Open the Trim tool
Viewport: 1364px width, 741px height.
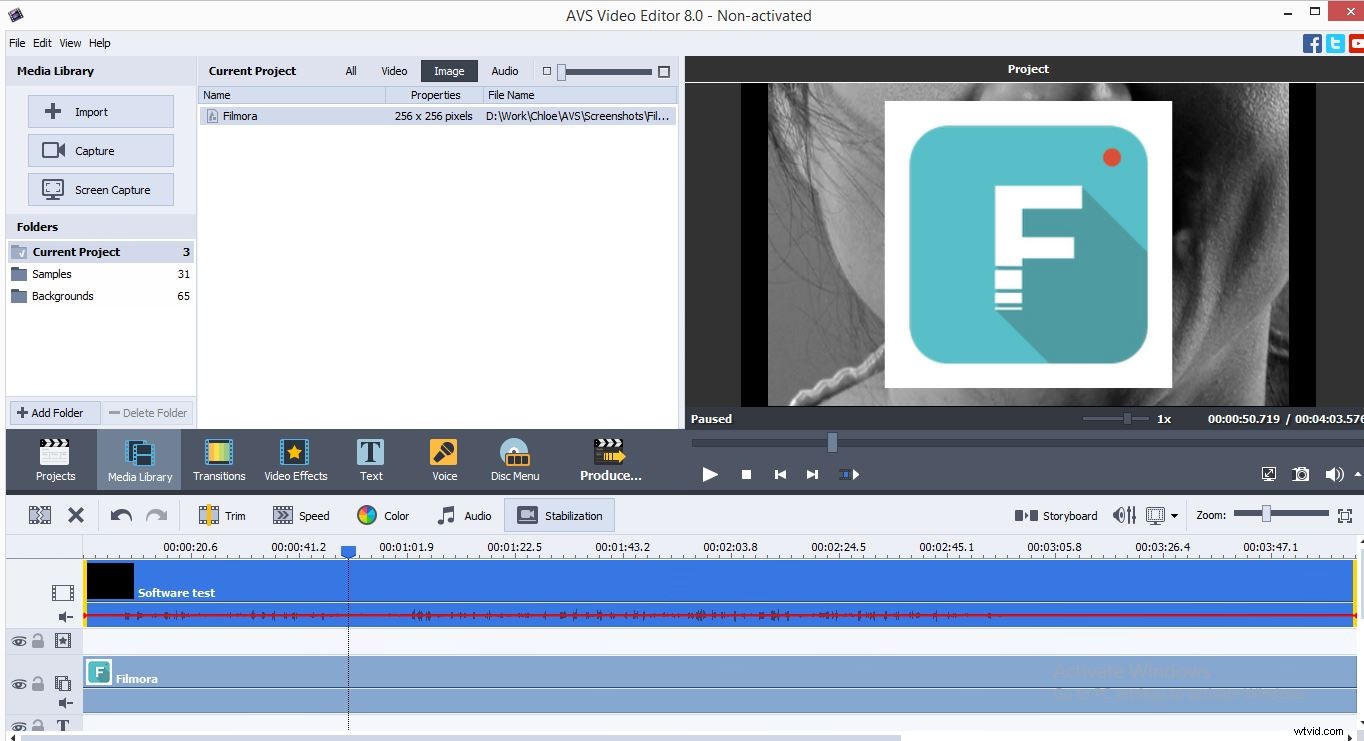[x=222, y=515]
